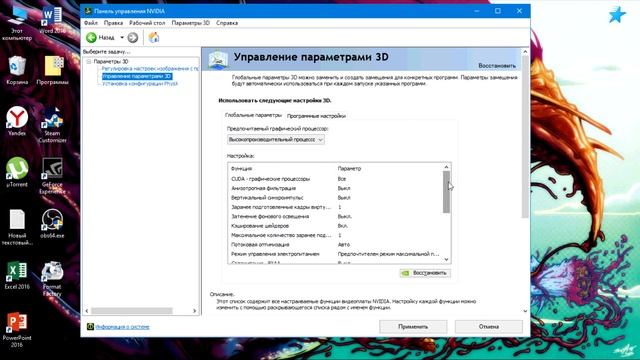Screen dimensions: 640x360
Task: Select Установка конфигурации PhysX tree item
Action: pos(140,84)
